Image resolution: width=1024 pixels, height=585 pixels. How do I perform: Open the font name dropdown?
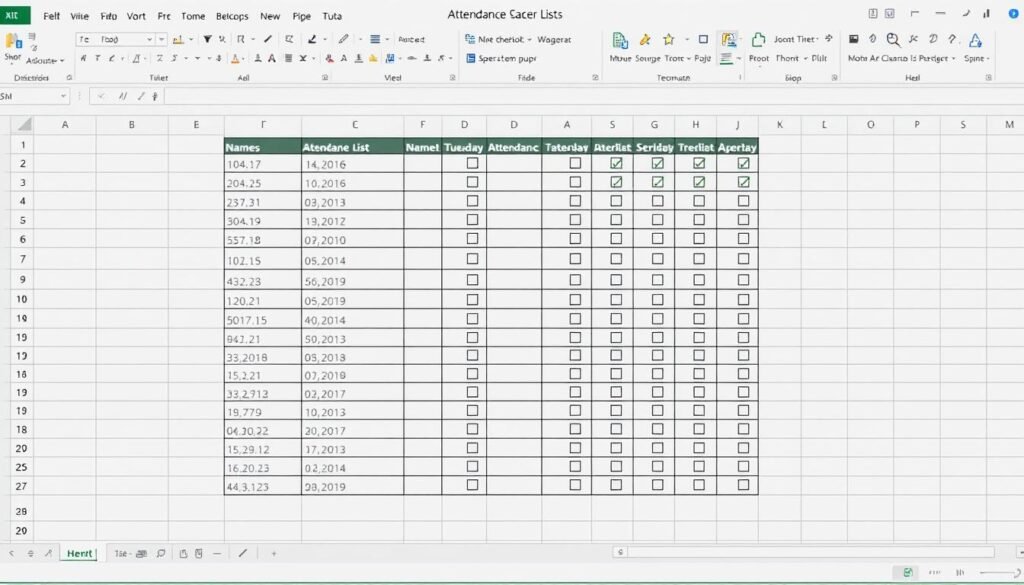150,39
